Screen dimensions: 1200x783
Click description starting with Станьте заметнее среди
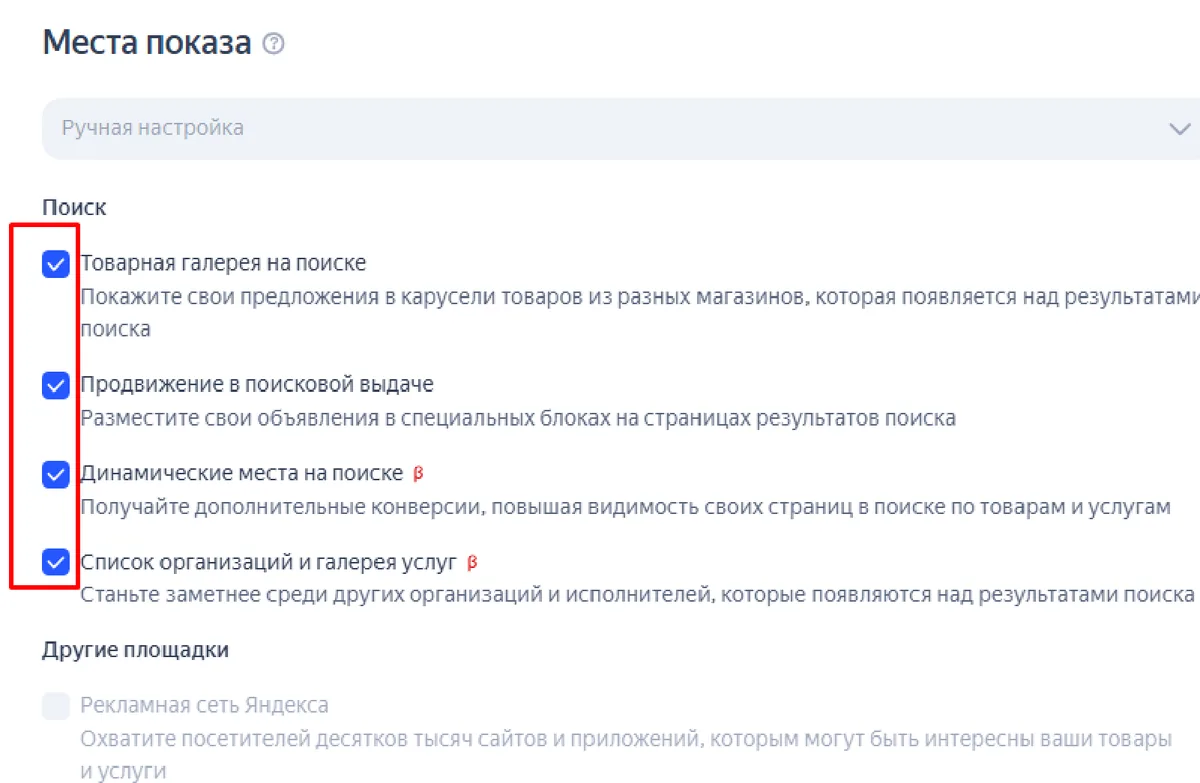pyautogui.click(x=638, y=595)
